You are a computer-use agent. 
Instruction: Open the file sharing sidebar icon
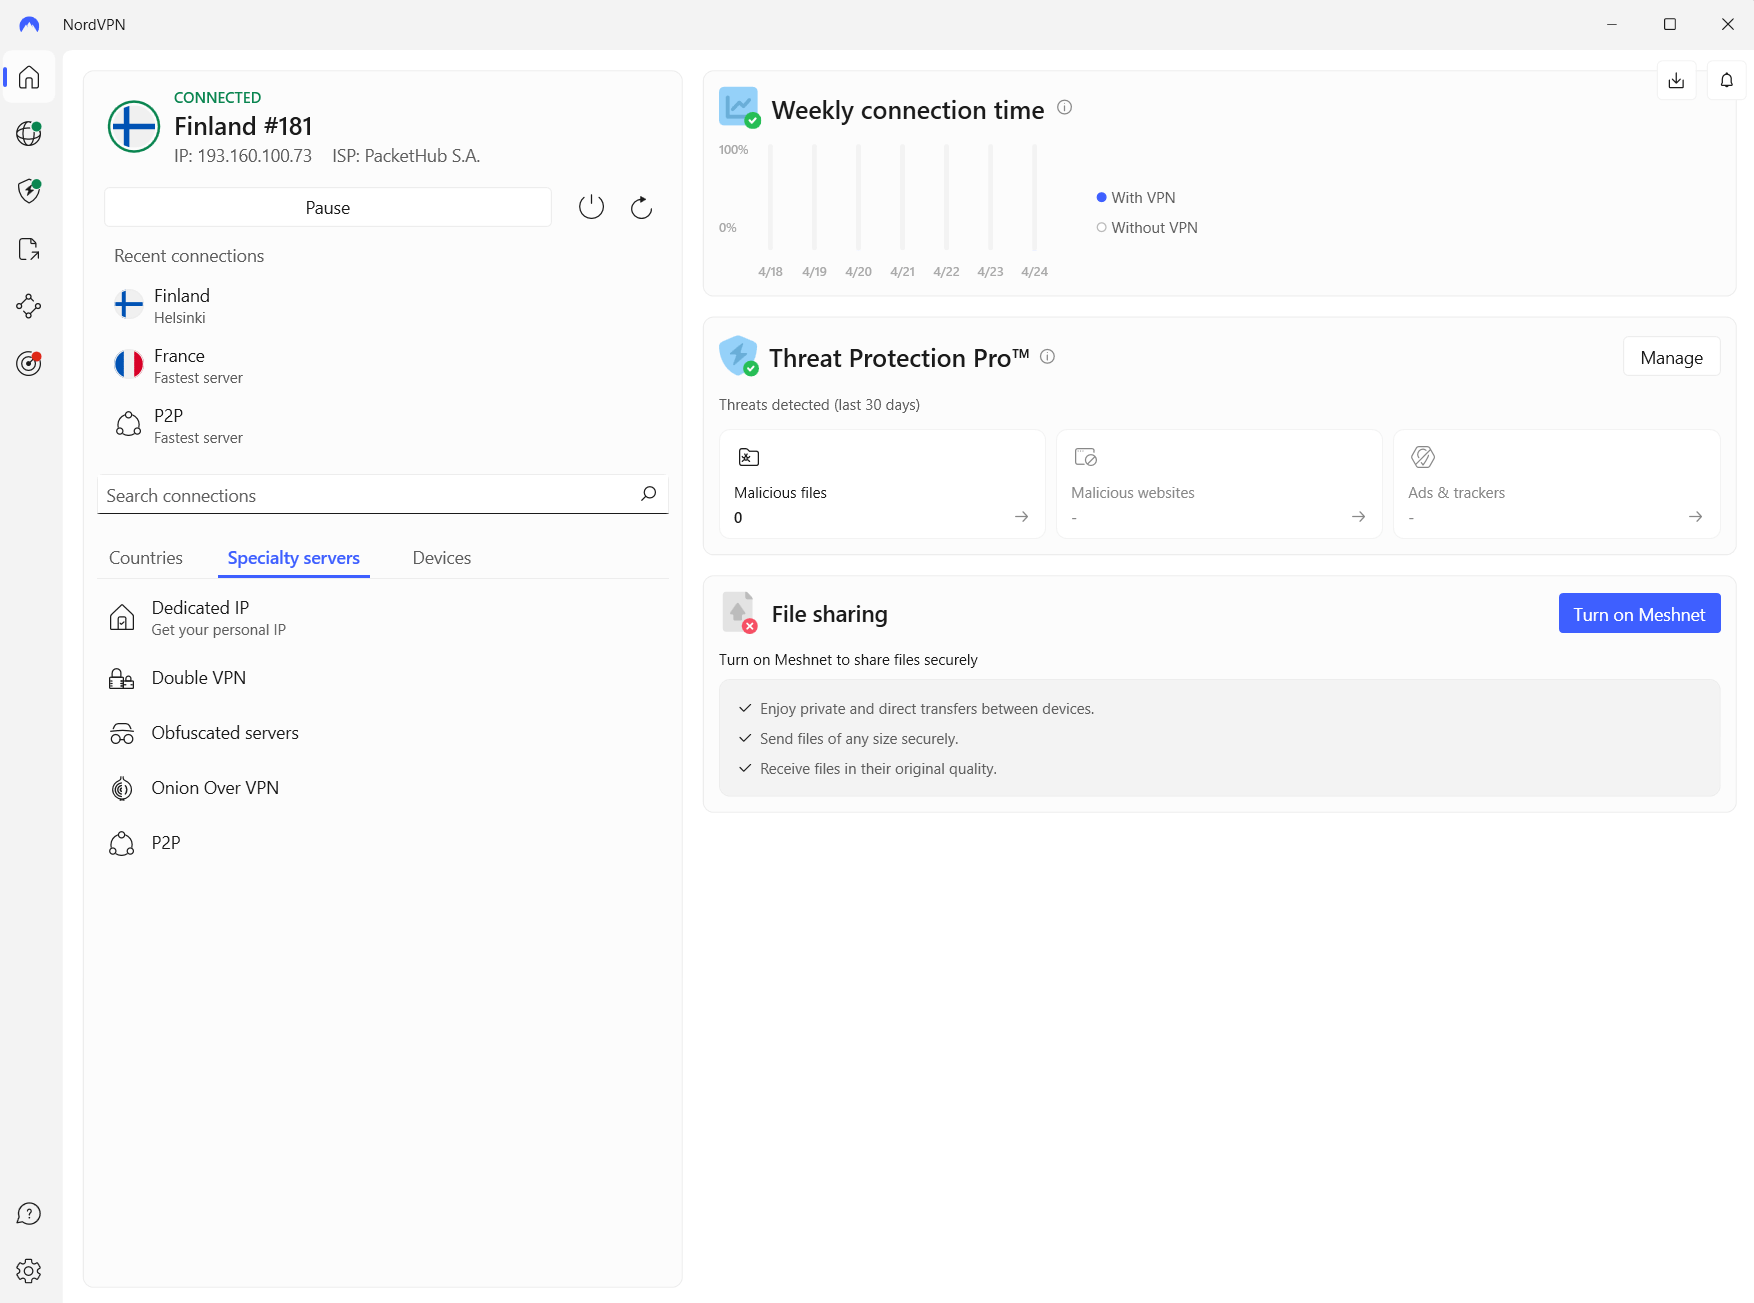29,249
